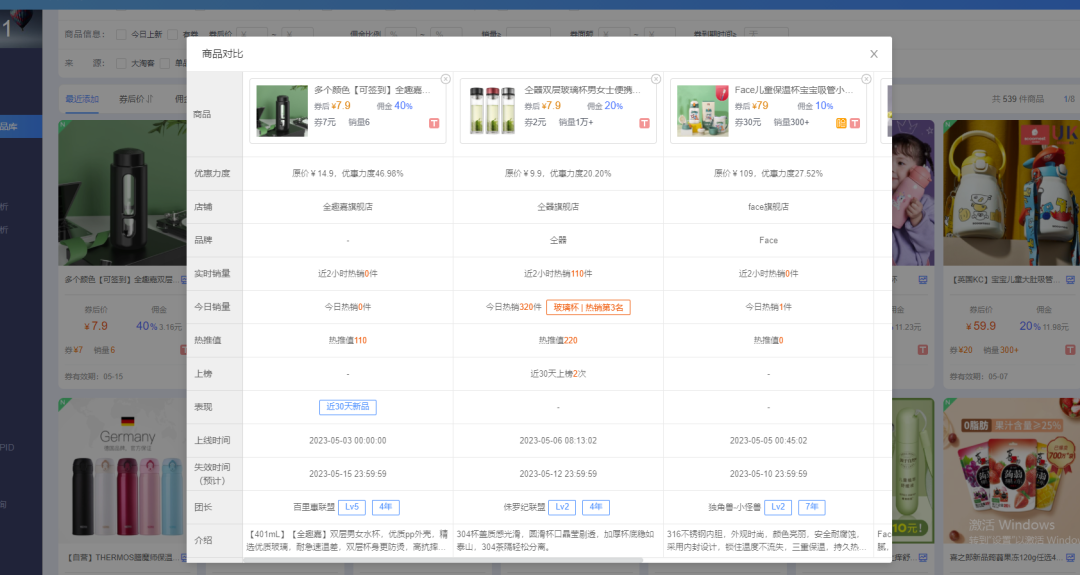Open title Face儿童保温杯宝宝吸管
The width and height of the screenshot is (1080, 575).
793,90
